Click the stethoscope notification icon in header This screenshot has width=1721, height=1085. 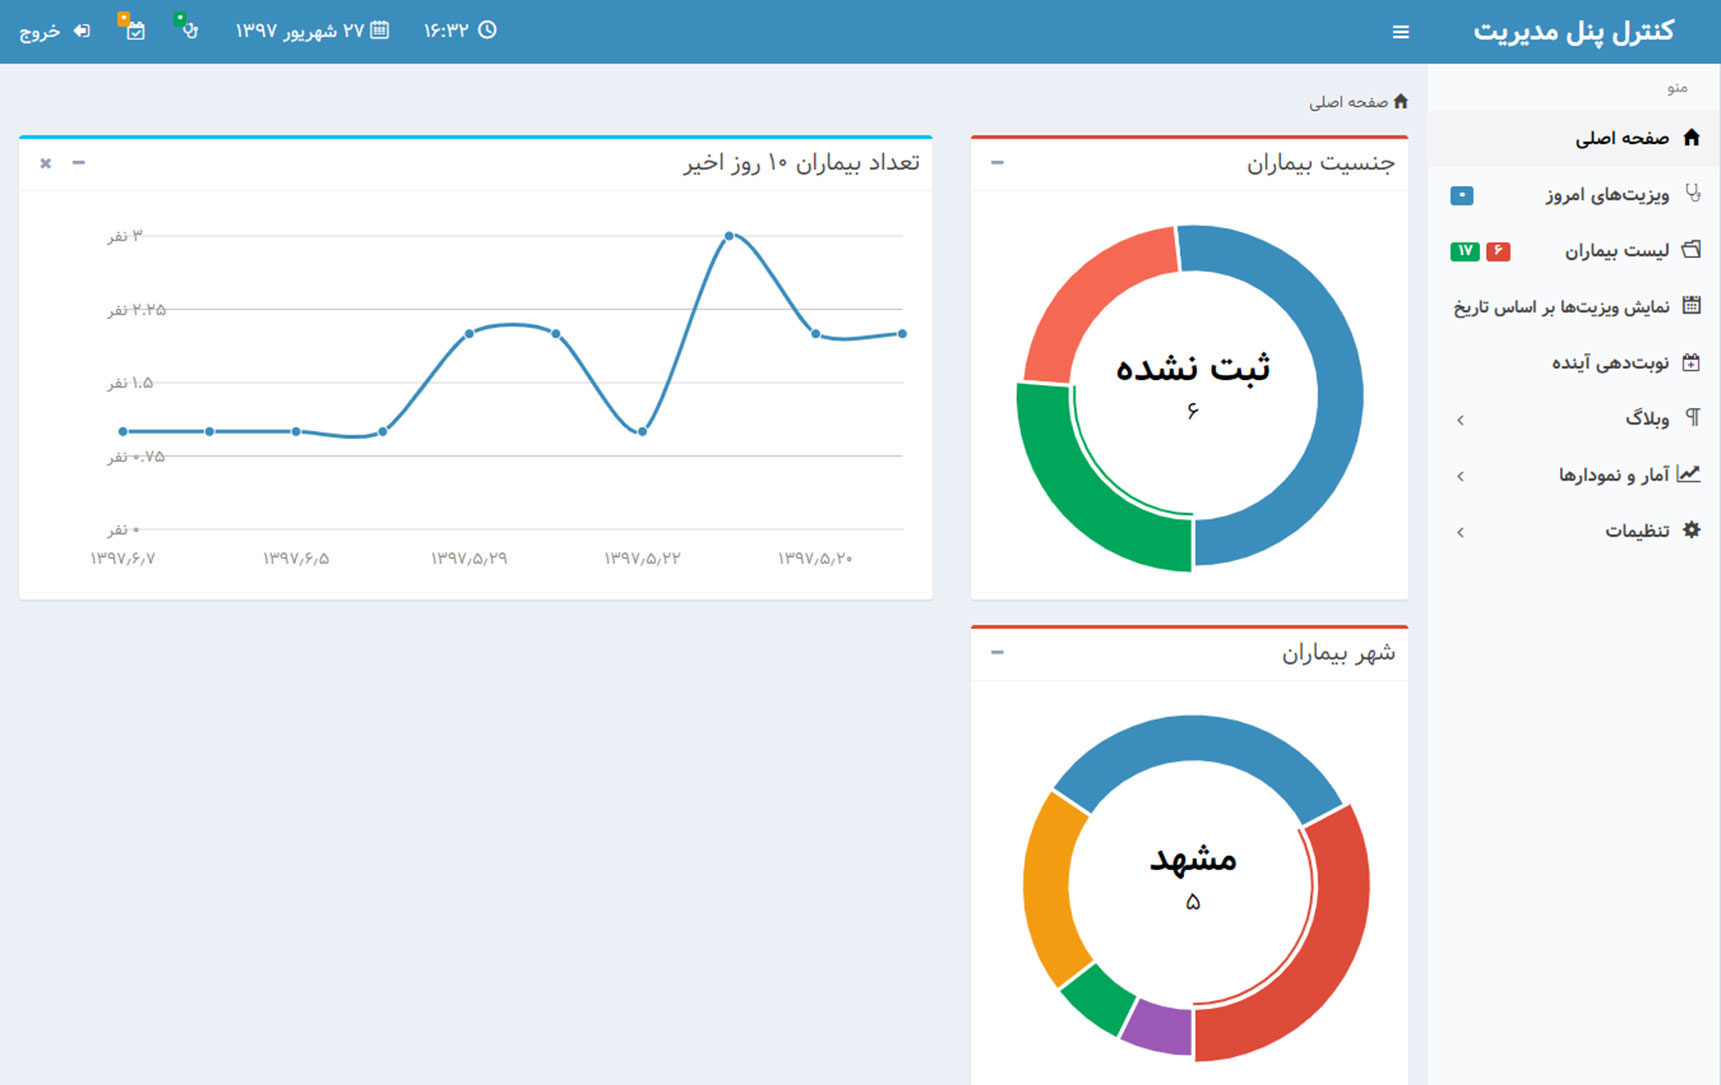[x=188, y=29]
